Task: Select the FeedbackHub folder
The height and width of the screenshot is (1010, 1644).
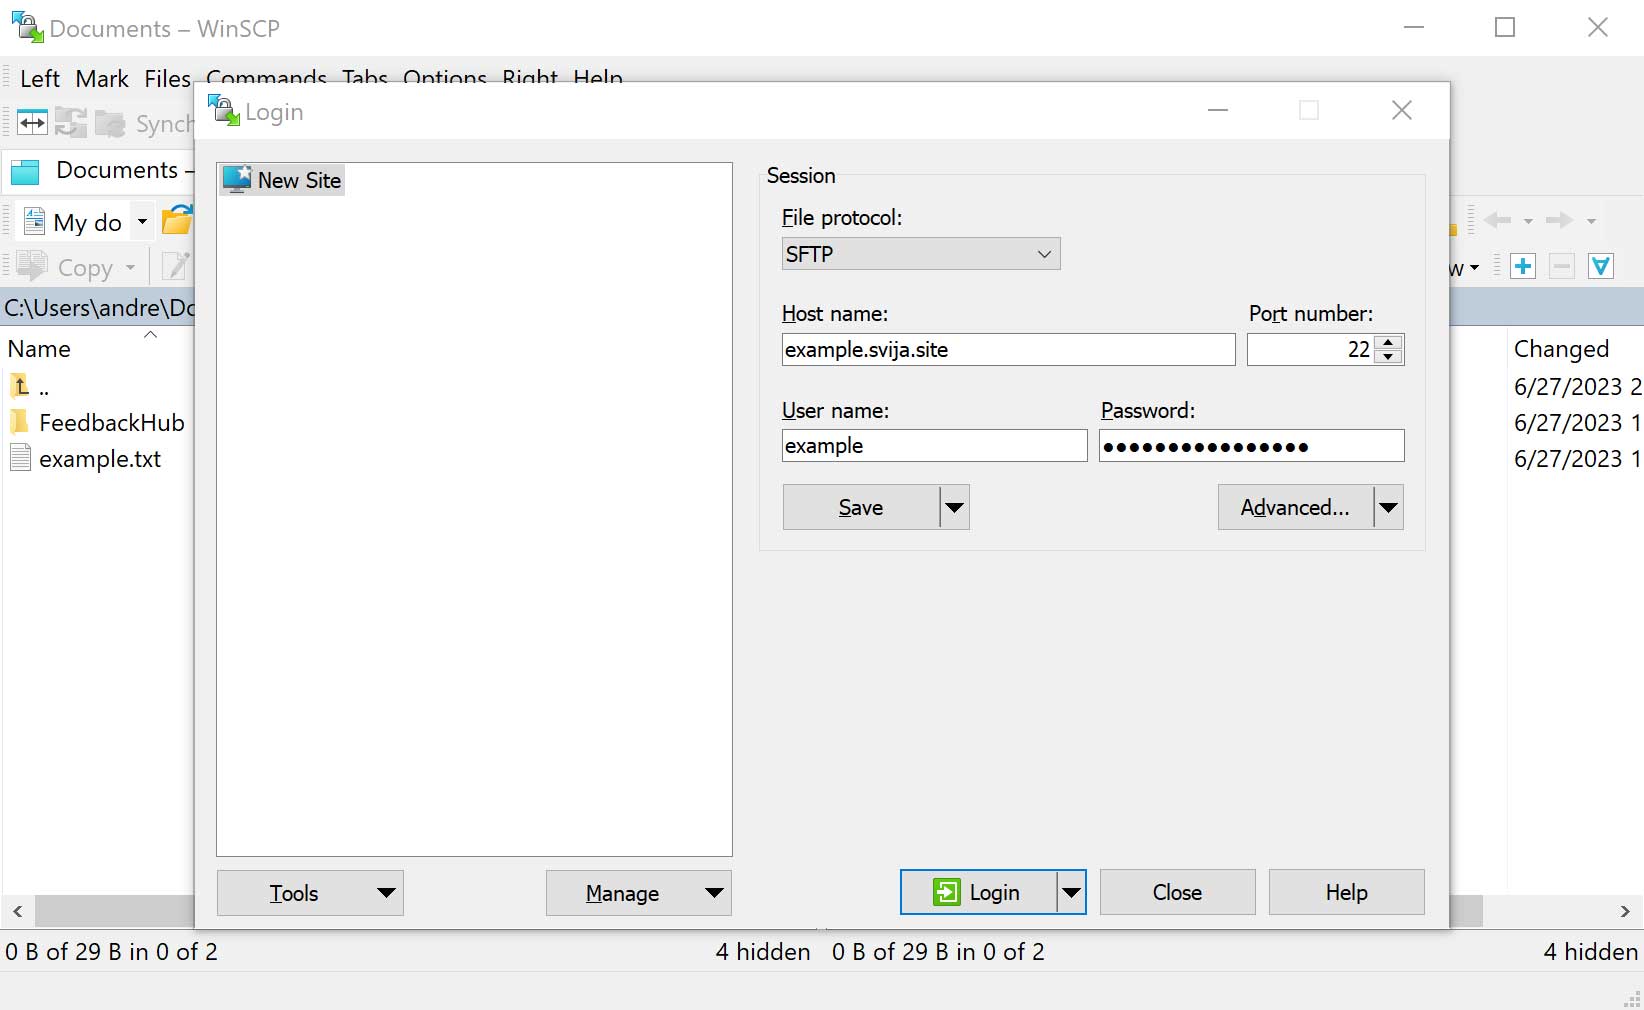Action: tap(110, 423)
